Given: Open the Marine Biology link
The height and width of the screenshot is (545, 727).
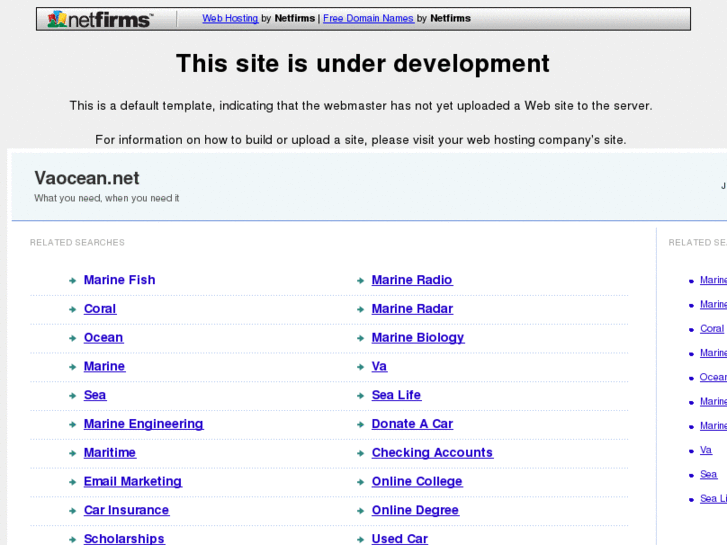Looking at the screenshot, I should tap(418, 337).
